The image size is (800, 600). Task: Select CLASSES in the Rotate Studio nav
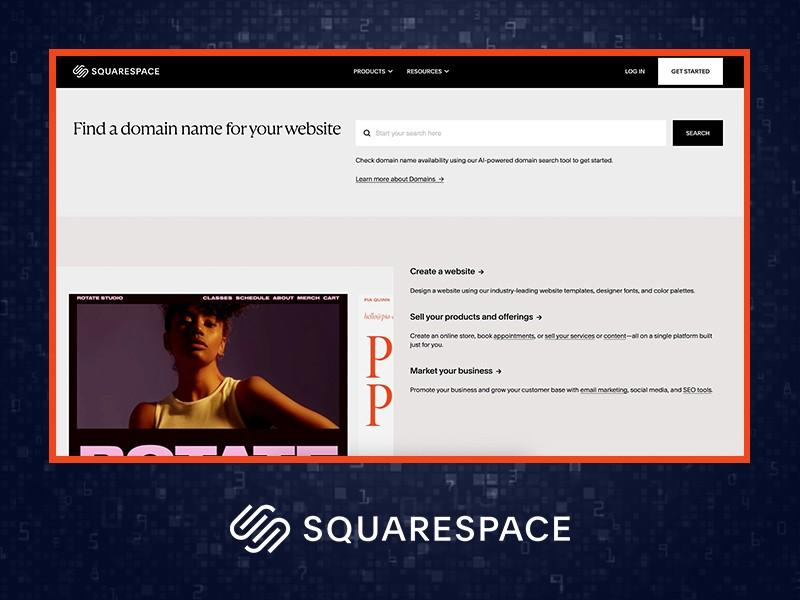click(x=218, y=297)
